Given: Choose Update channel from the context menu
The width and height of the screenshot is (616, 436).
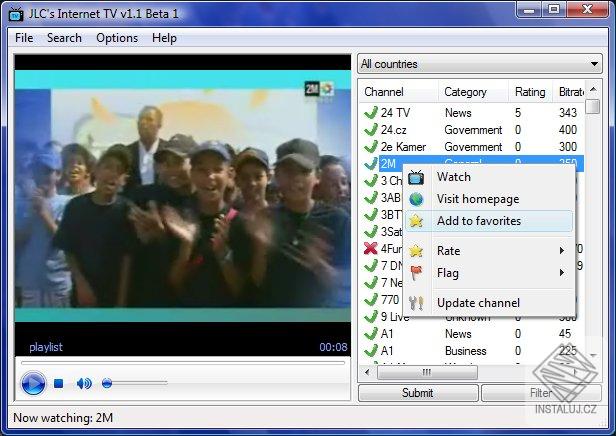Looking at the screenshot, I should (489, 303).
